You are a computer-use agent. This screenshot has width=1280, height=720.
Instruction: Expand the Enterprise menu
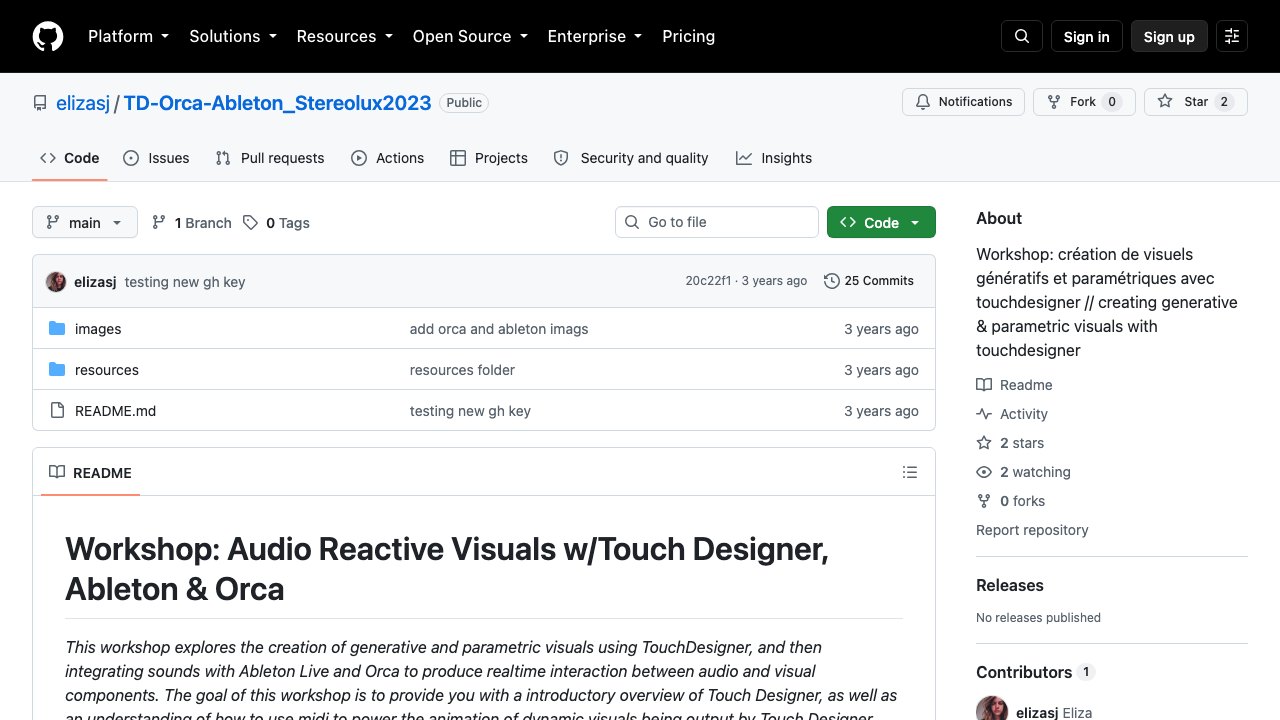[596, 36]
